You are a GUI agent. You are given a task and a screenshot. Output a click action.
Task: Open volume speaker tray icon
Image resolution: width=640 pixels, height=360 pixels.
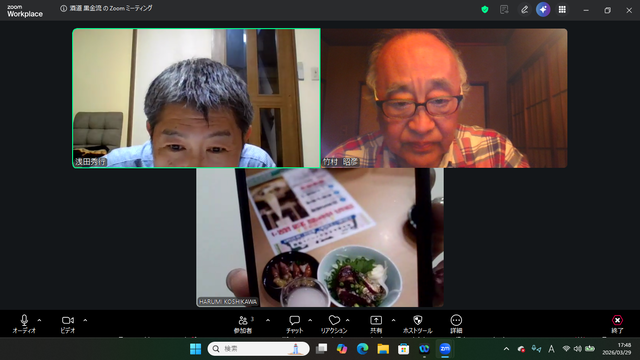578,349
